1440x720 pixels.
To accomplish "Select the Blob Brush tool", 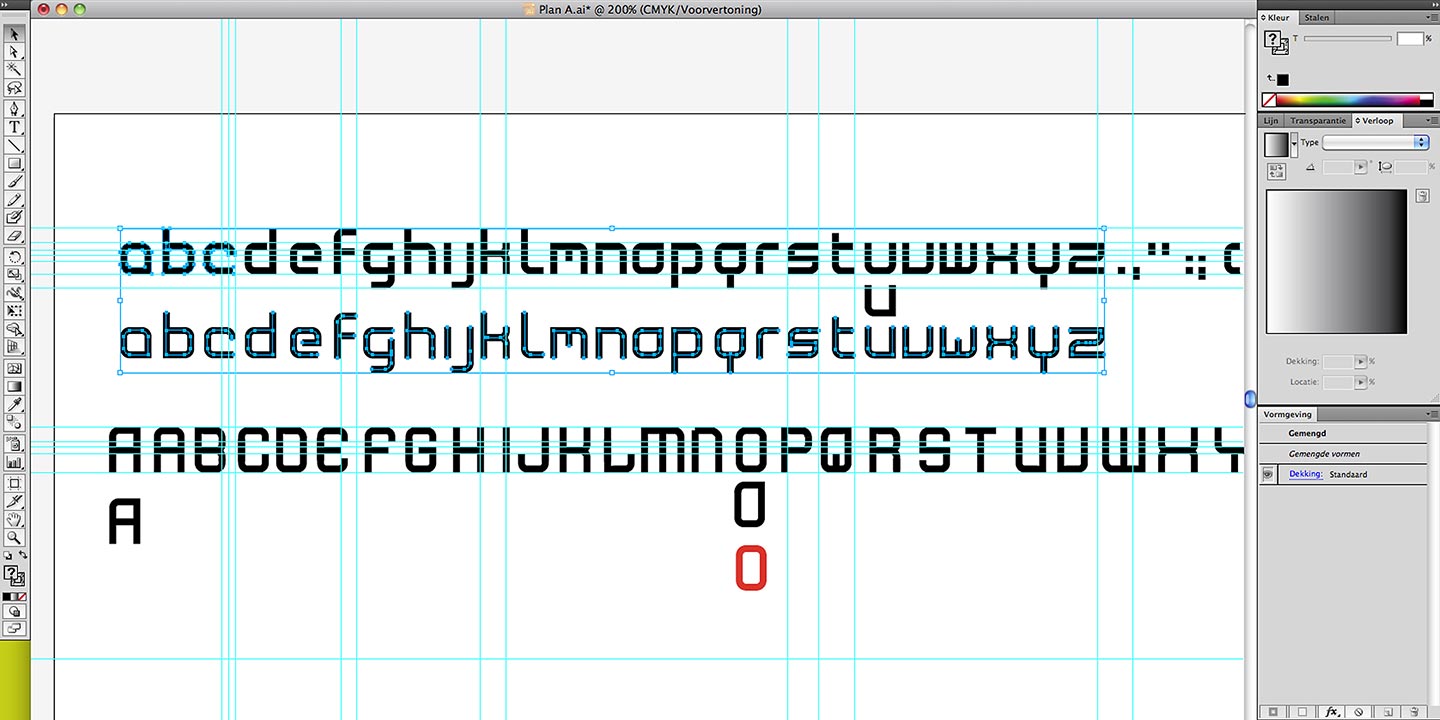I will tap(15, 216).
